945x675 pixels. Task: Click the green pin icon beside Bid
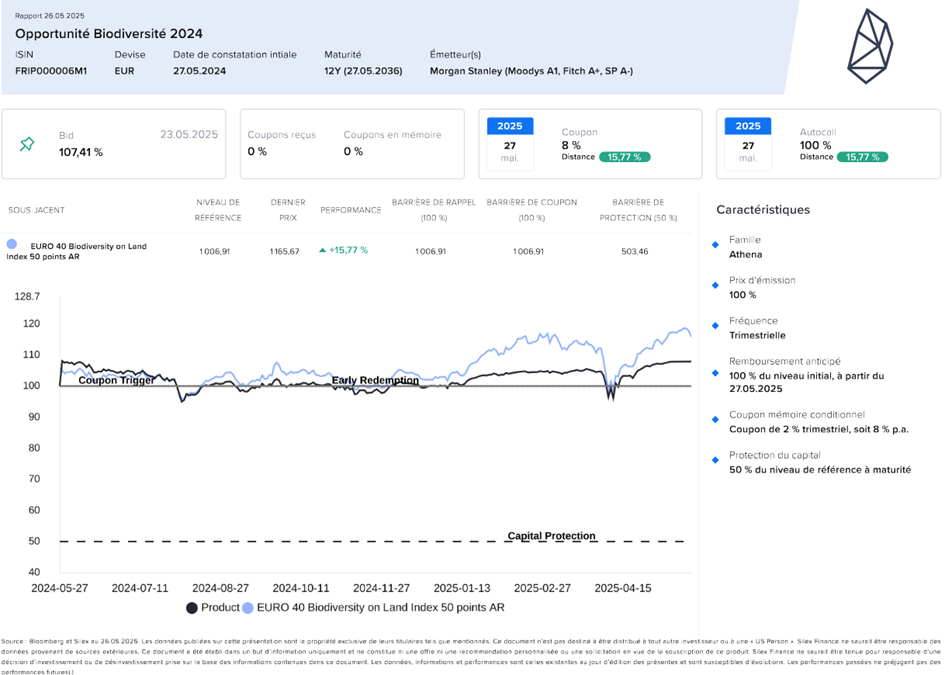click(27, 144)
